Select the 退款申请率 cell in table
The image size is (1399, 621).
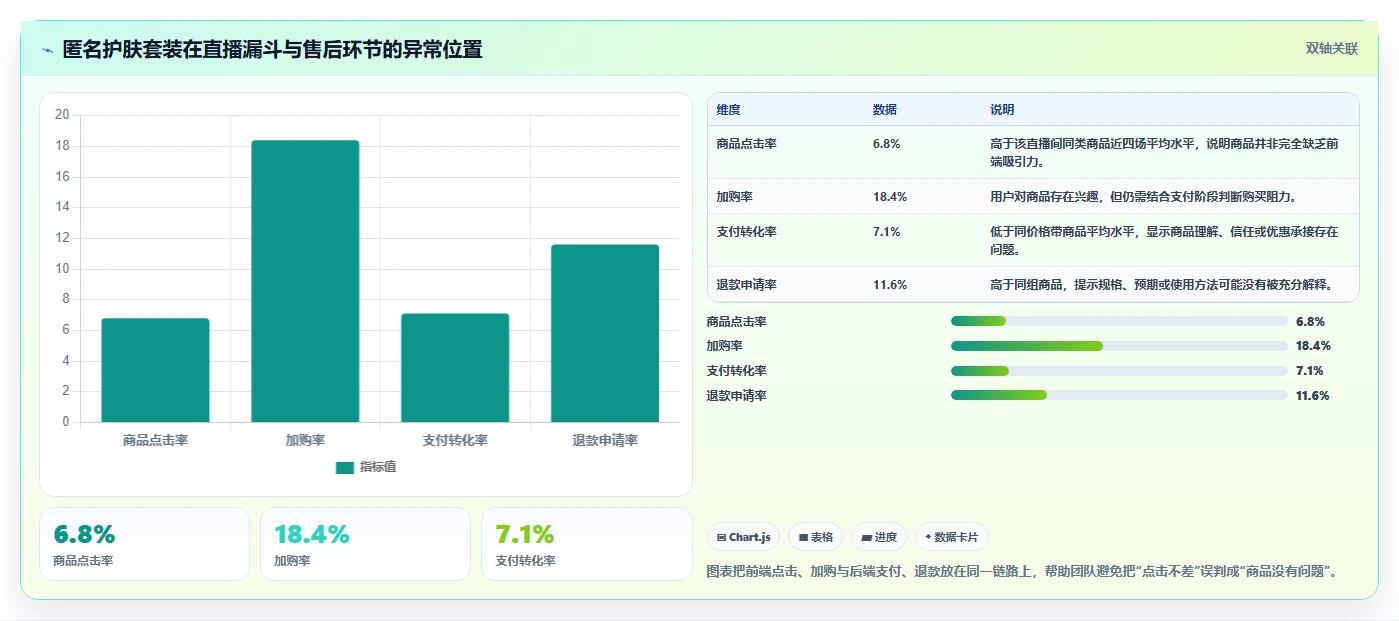pos(747,285)
